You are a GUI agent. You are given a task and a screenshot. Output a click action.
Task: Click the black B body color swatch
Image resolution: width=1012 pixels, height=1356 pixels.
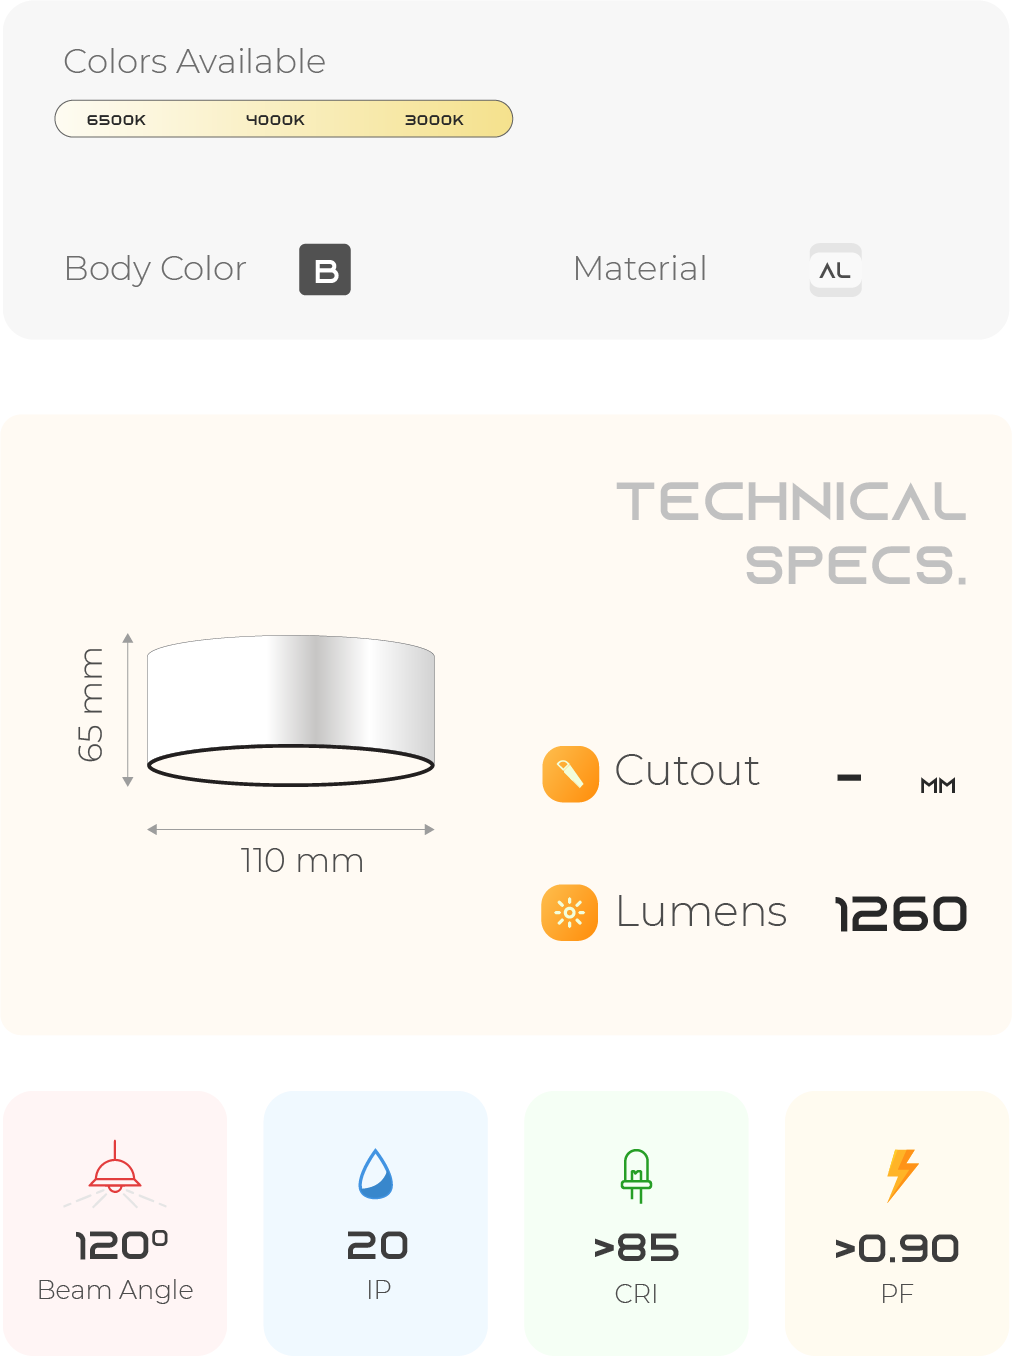pyautogui.click(x=325, y=270)
